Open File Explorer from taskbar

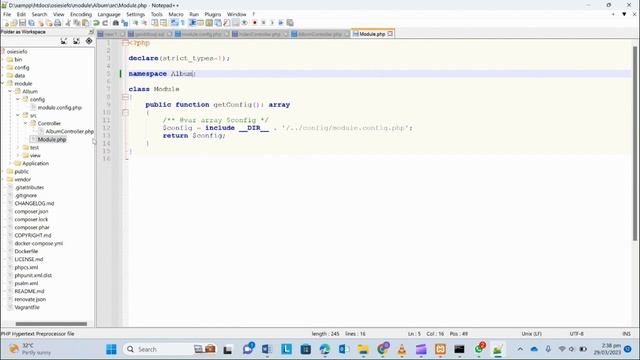[x=363, y=349]
